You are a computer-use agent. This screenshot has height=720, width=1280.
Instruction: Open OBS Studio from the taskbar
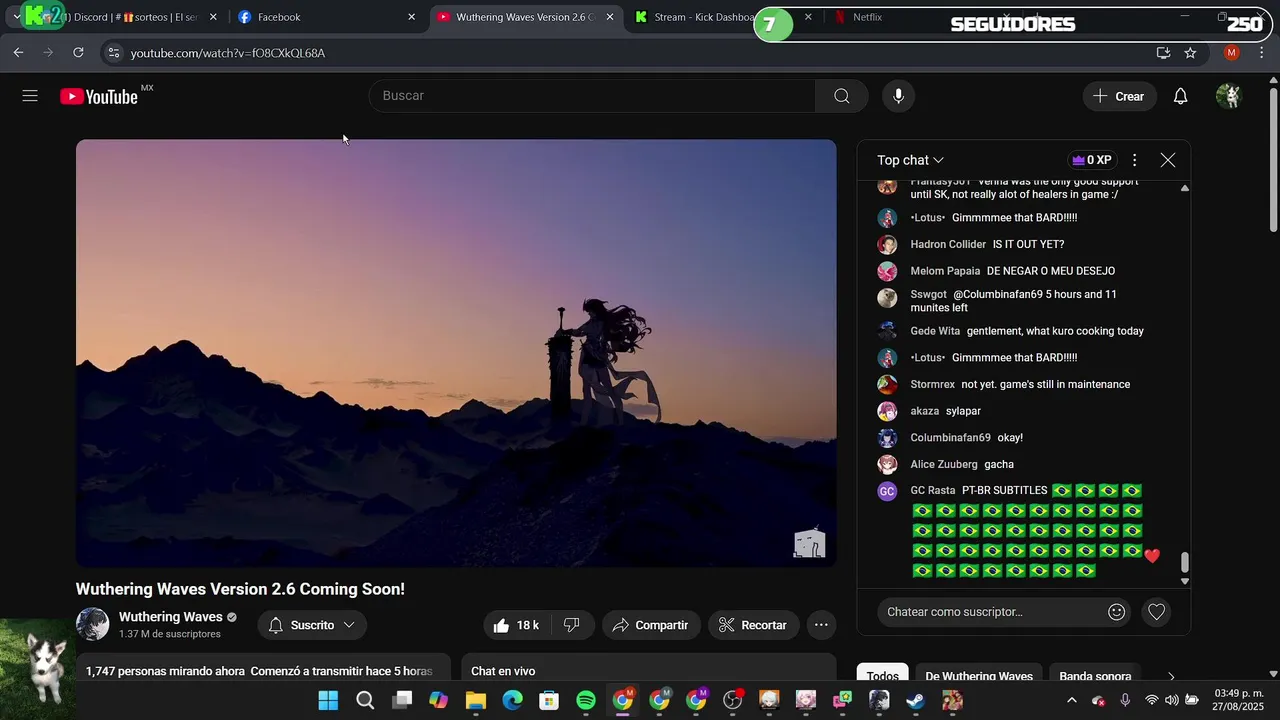(732, 701)
